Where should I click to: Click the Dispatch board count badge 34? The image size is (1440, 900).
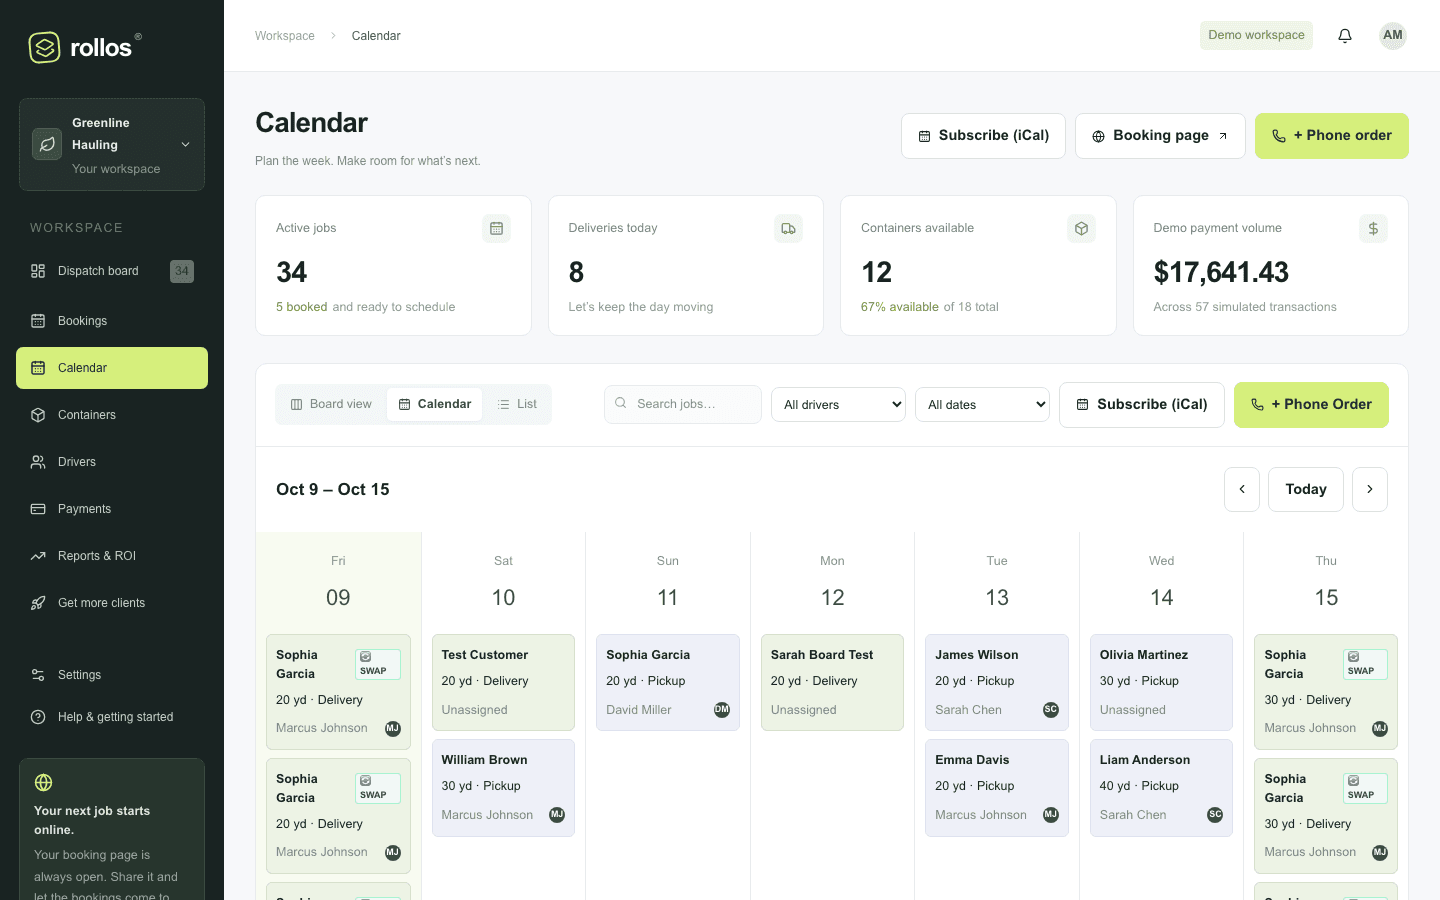pos(182,271)
